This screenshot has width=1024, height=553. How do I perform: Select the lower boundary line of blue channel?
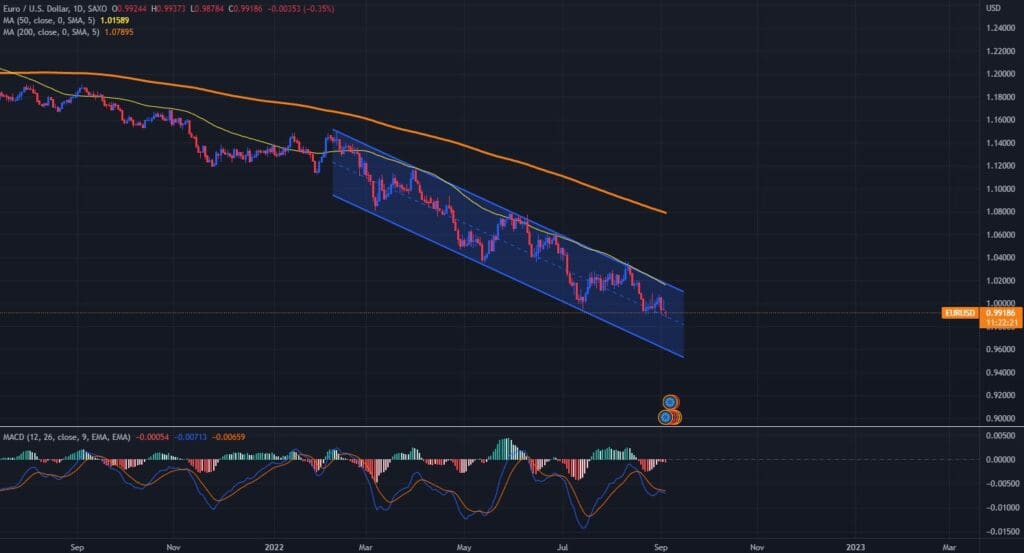[500, 272]
